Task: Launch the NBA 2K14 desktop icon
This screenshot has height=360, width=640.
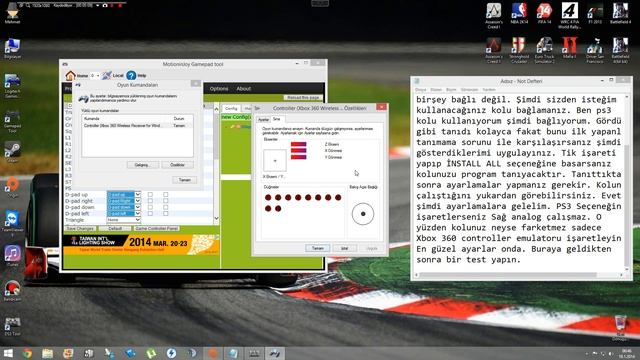Action: tap(519, 13)
